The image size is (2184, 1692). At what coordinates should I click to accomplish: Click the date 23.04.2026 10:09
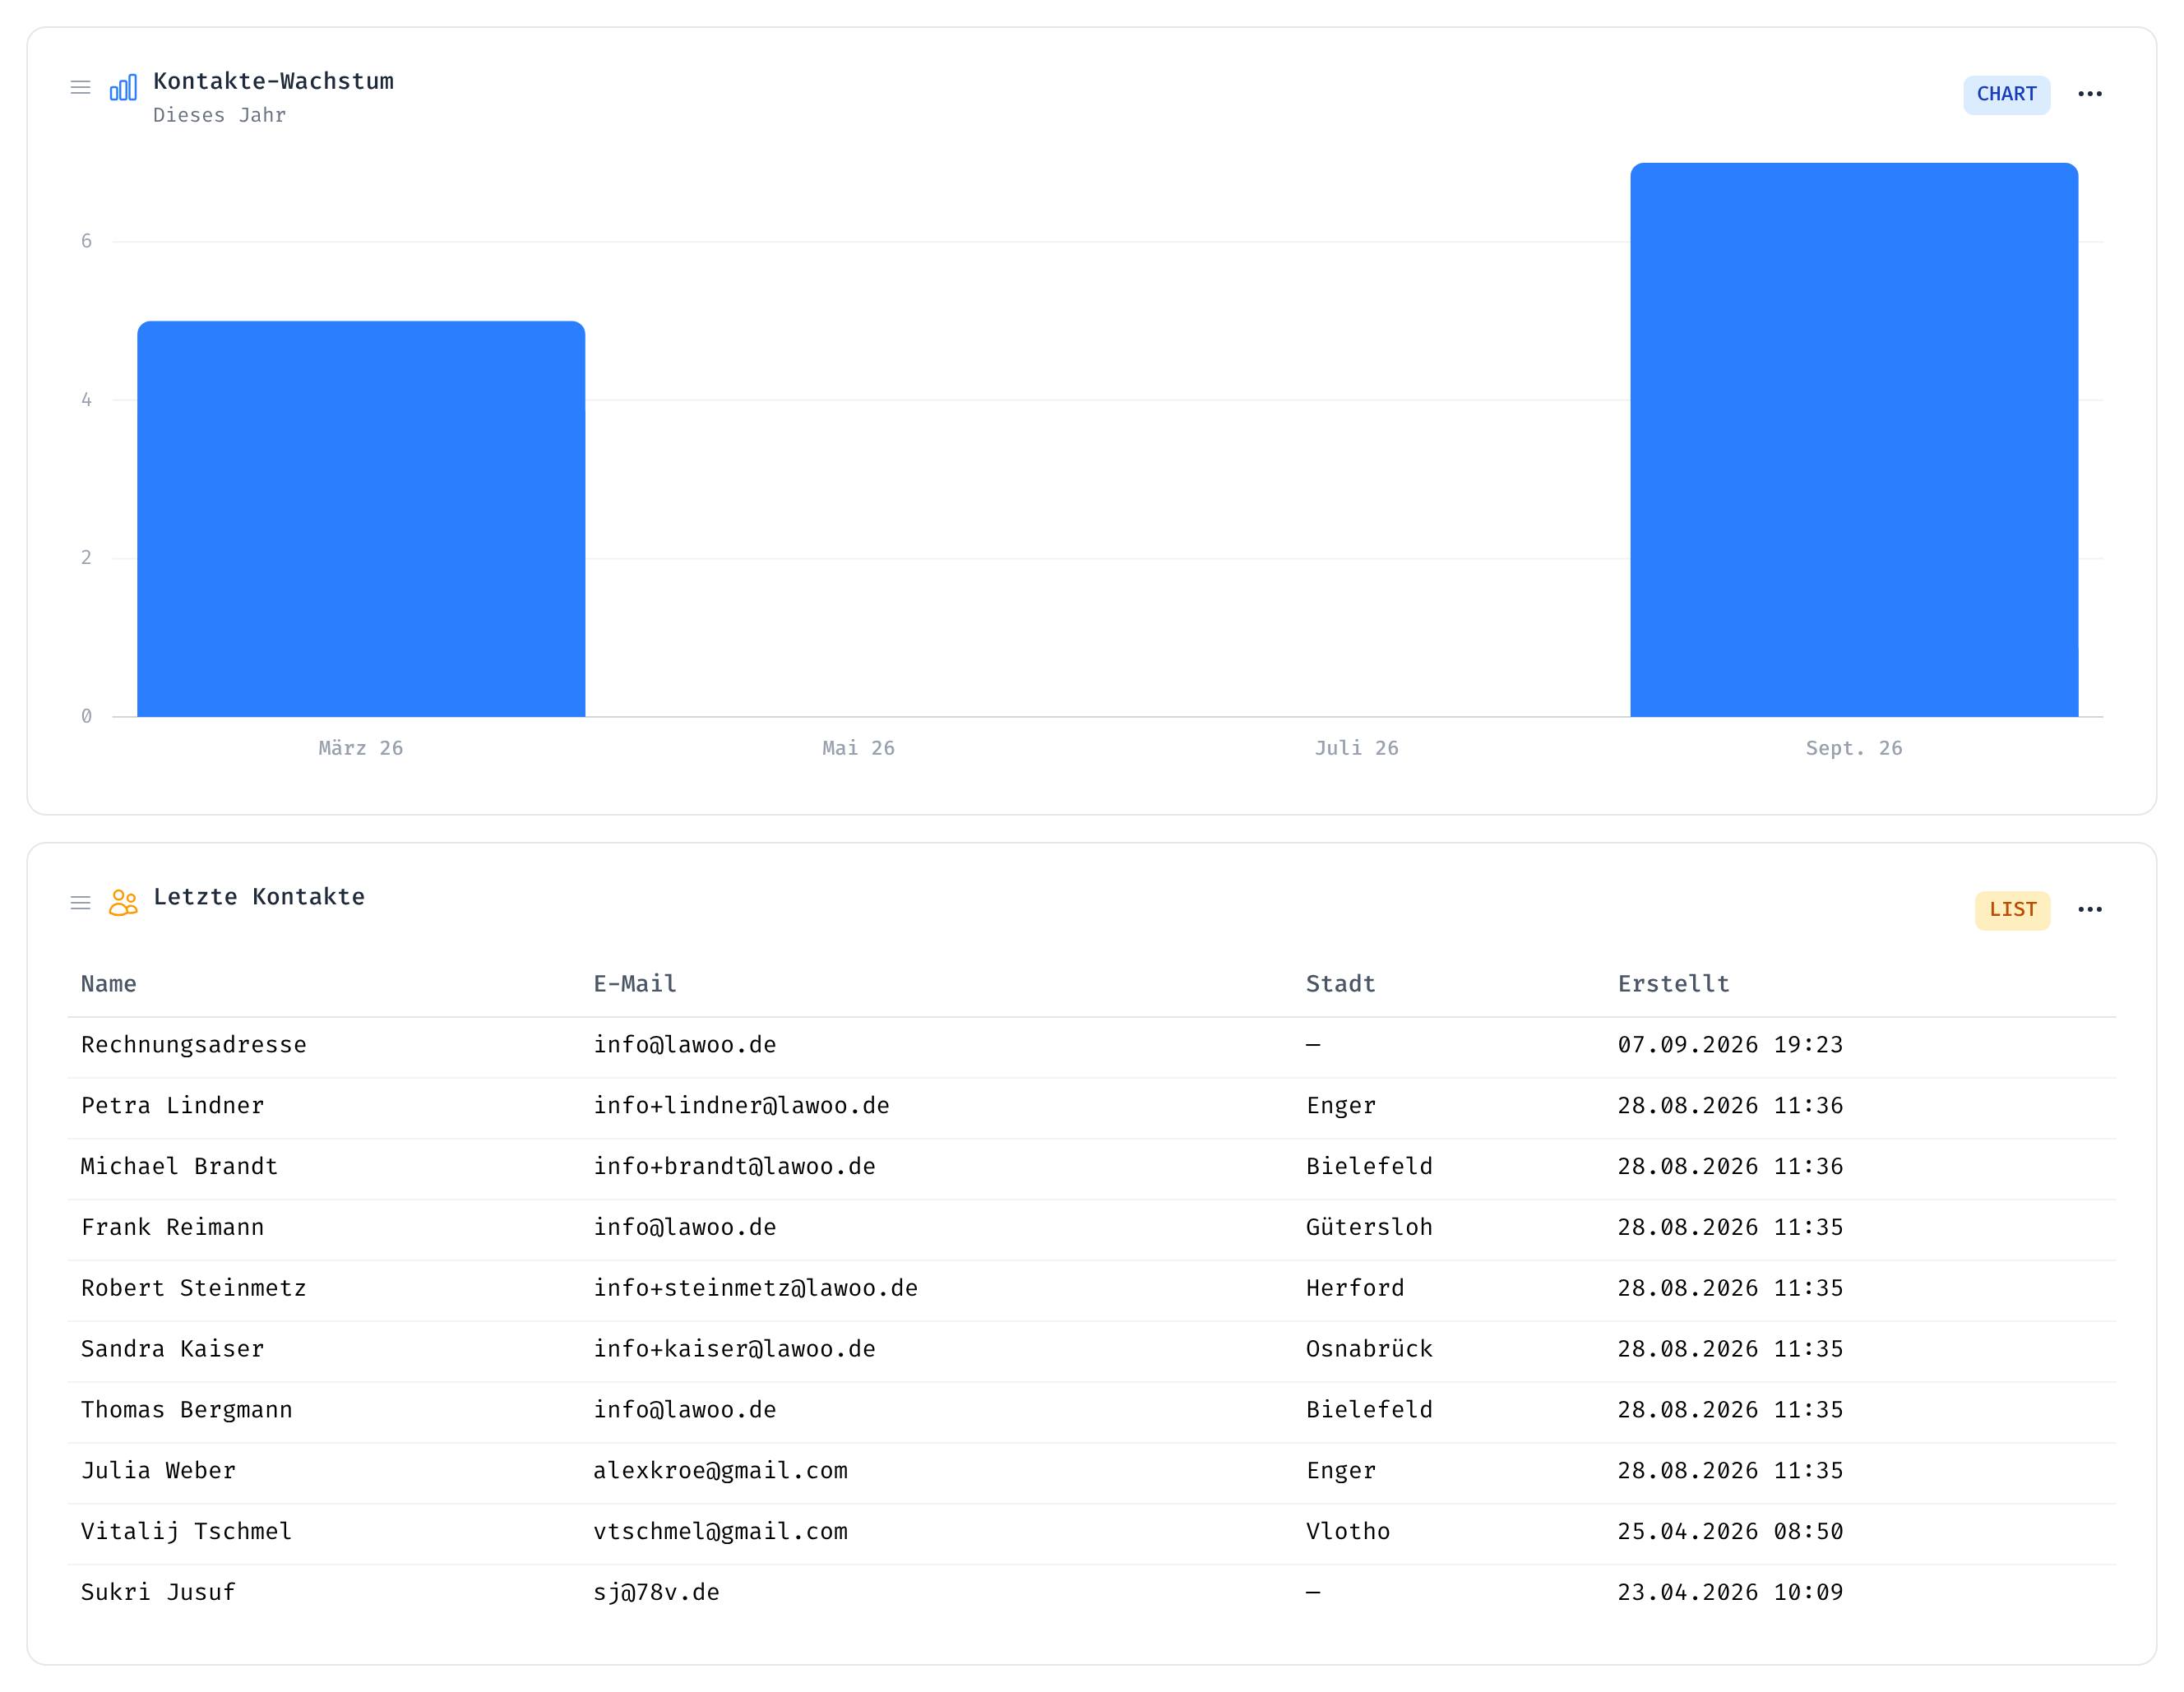pos(1730,1593)
